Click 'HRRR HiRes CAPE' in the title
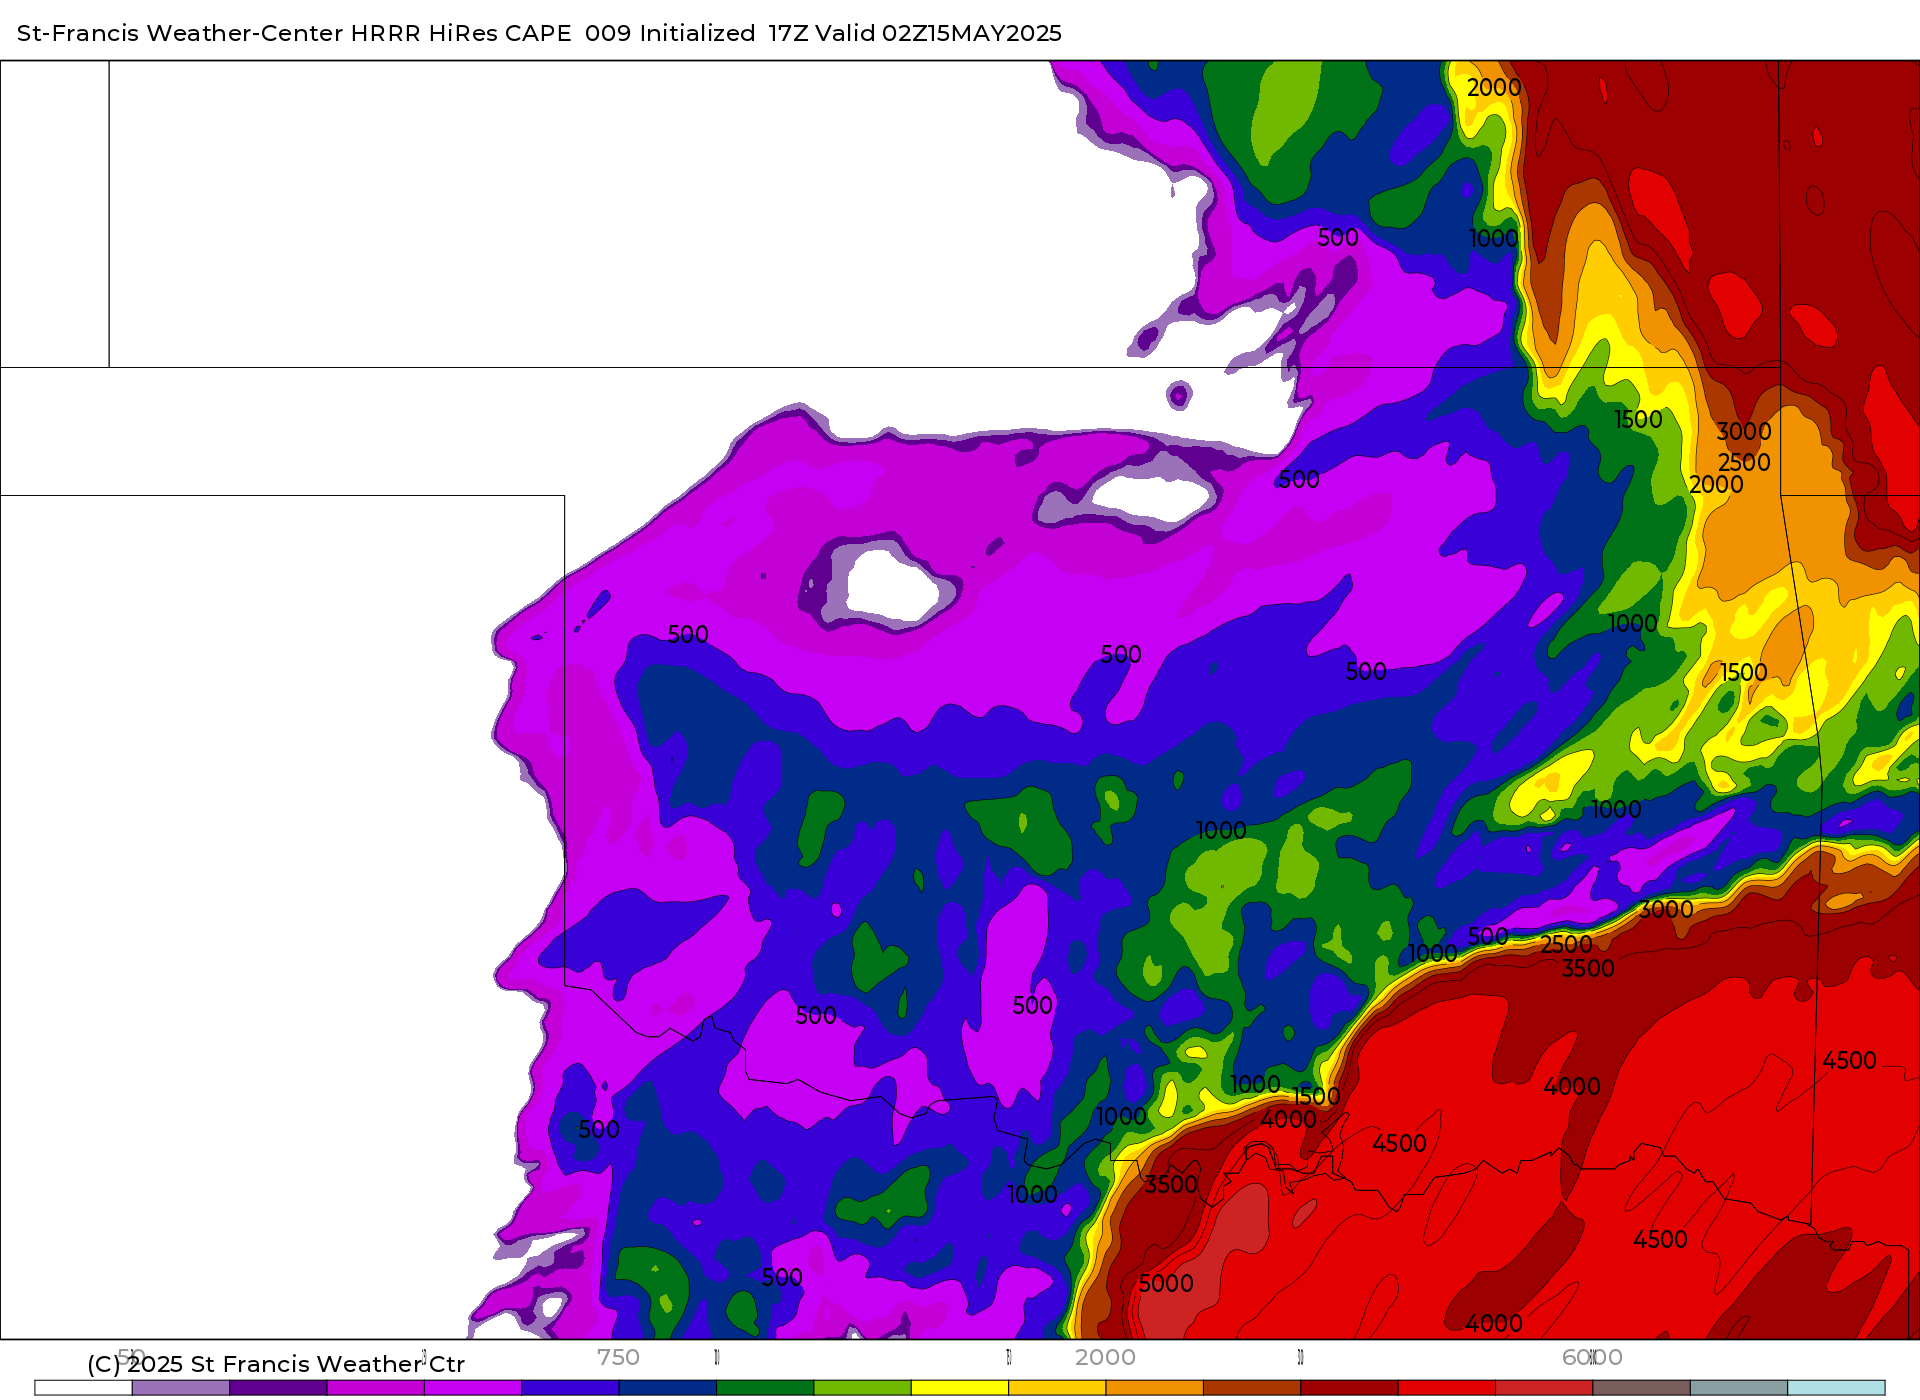The height and width of the screenshot is (1400, 1920). pos(461,33)
